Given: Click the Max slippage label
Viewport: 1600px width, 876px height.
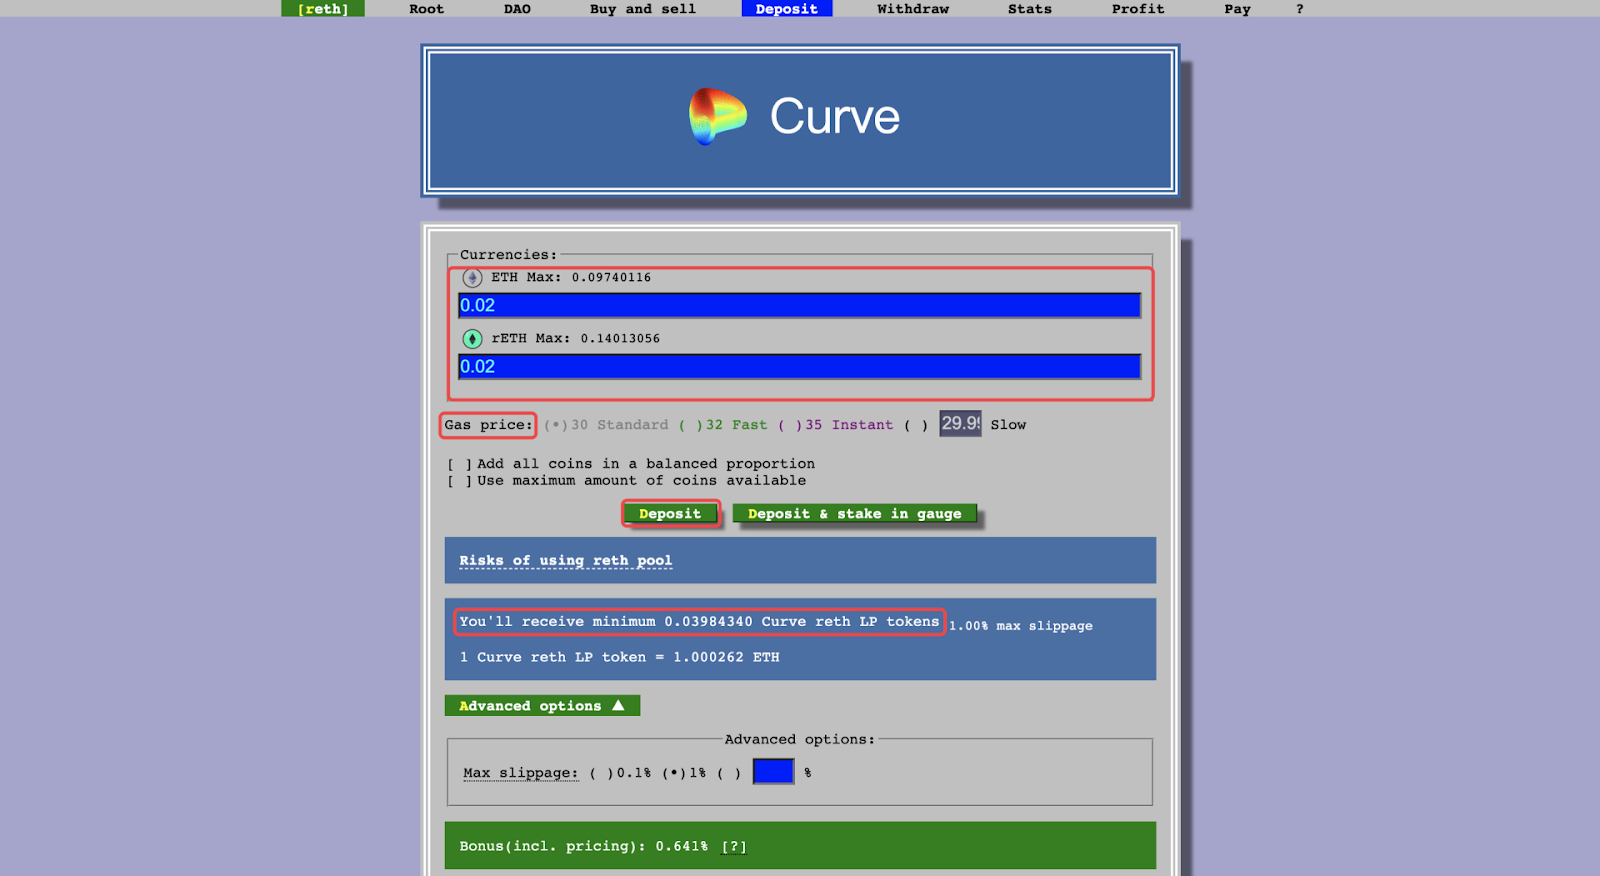Looking at the screenshot, I should pyautogui.click(x=521, y=773).
